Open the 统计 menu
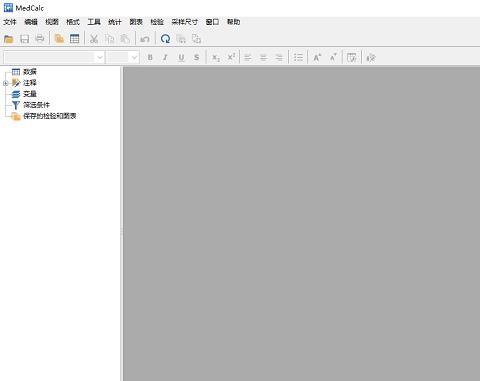The image size is (480, 381). 115,22
